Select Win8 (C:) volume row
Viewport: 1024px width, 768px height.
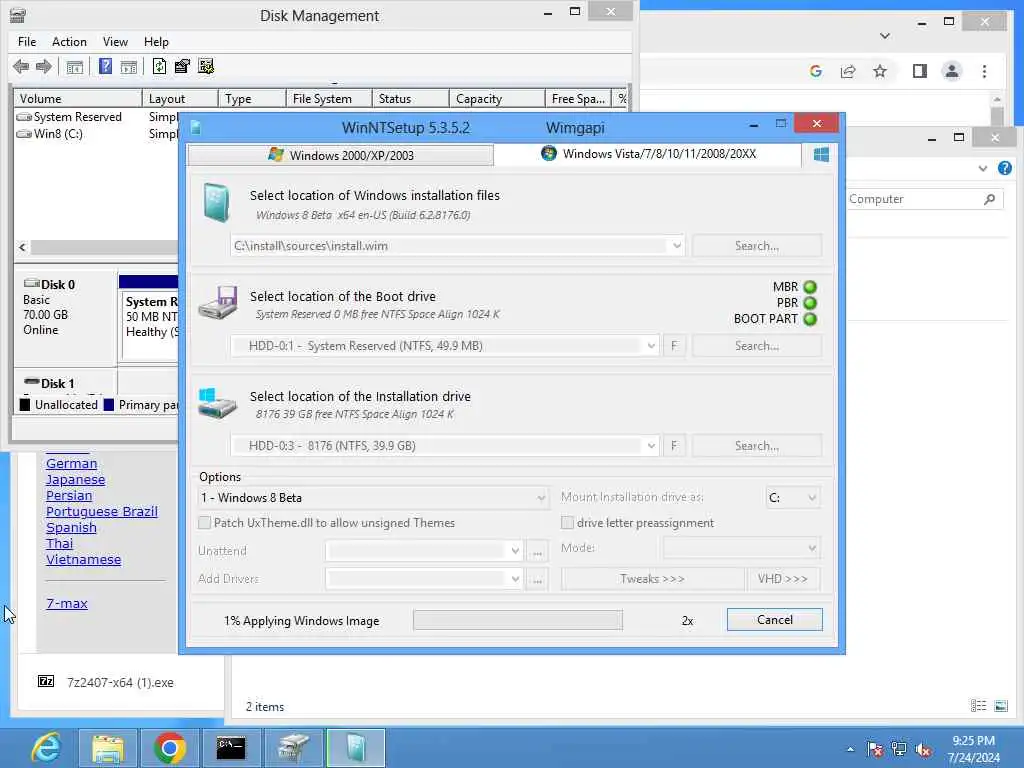(x=96, y=134)
